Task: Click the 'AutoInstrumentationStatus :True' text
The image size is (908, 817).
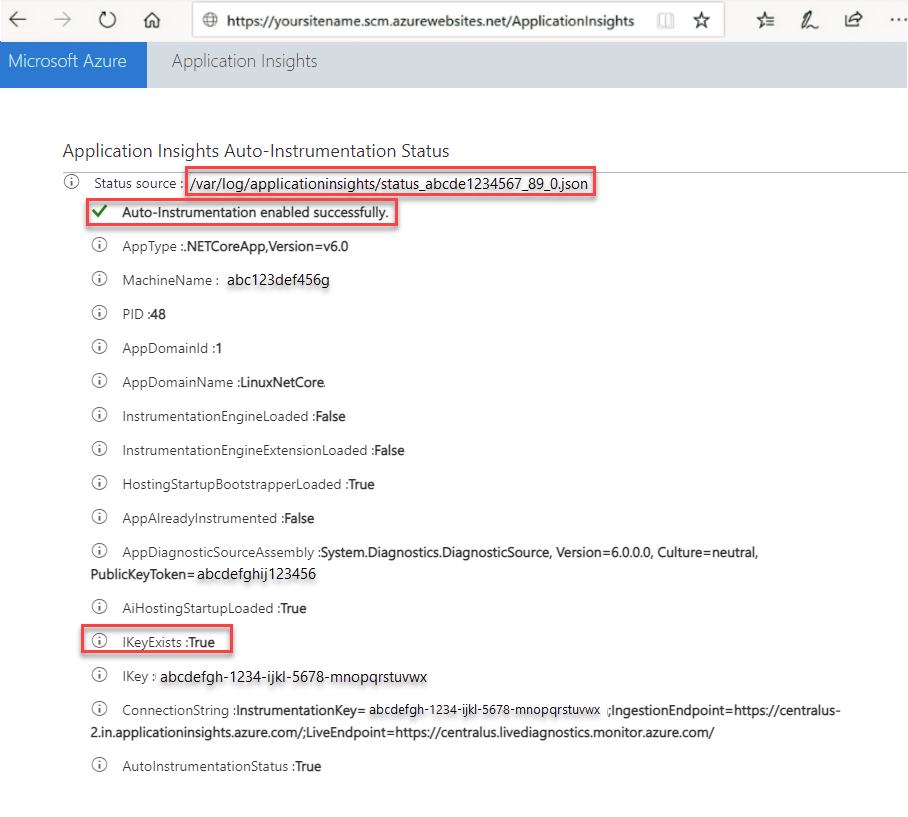Action: tap(222, 767)
